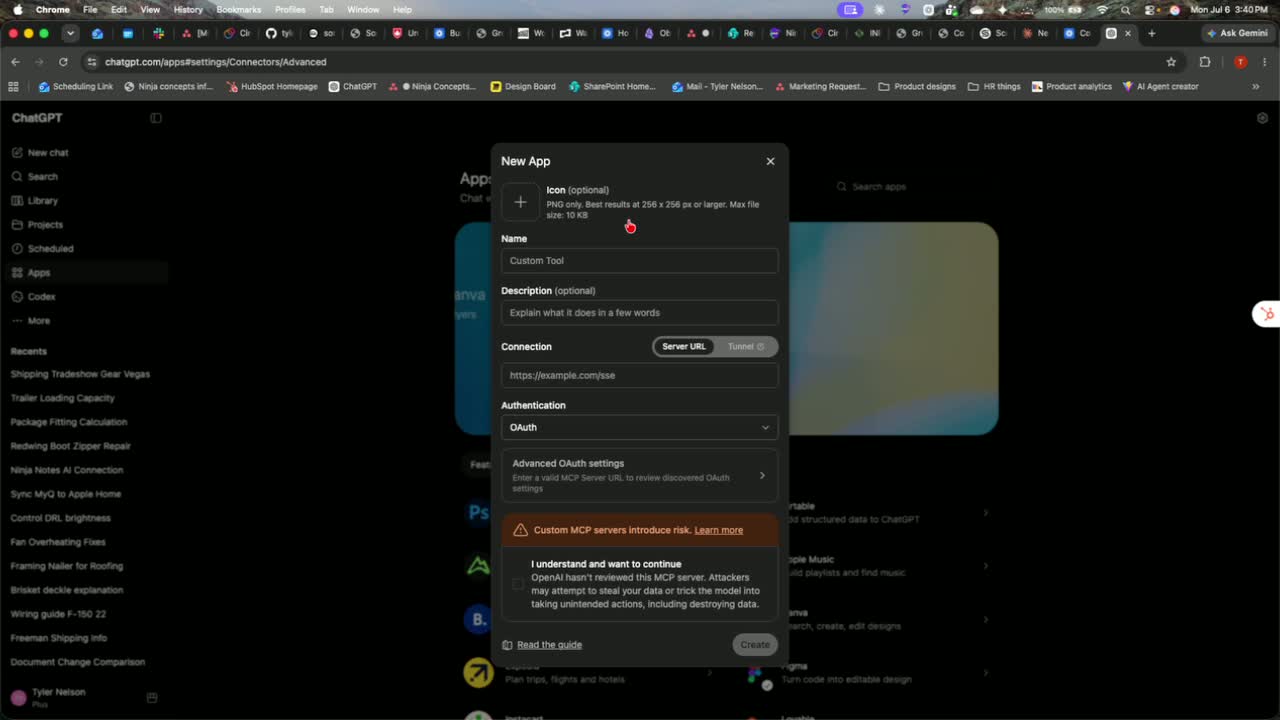Open the Wi-Fi status menu

coord(1102,9)
